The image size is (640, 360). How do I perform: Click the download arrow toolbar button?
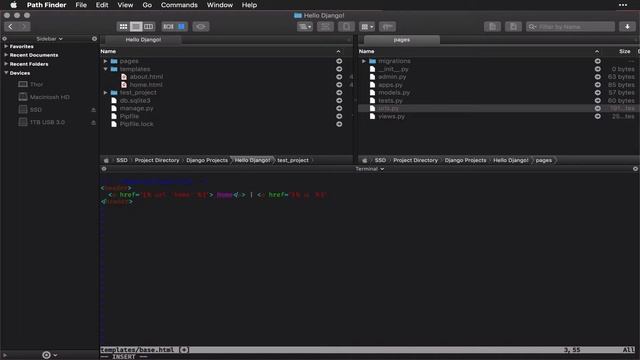pyautogui.click(x=627, y=27)
